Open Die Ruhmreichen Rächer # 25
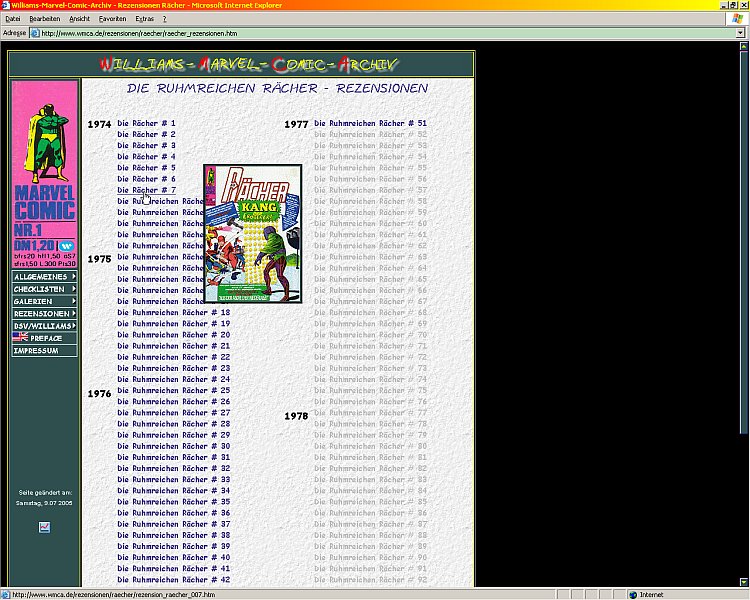Image resolution: width=750 pixels, height=600 pixels. point(174,390)
